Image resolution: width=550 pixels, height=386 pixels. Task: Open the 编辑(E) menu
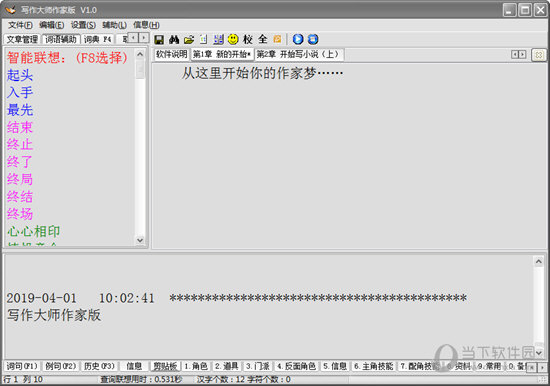pyautogui.click(x=52, y=25)
